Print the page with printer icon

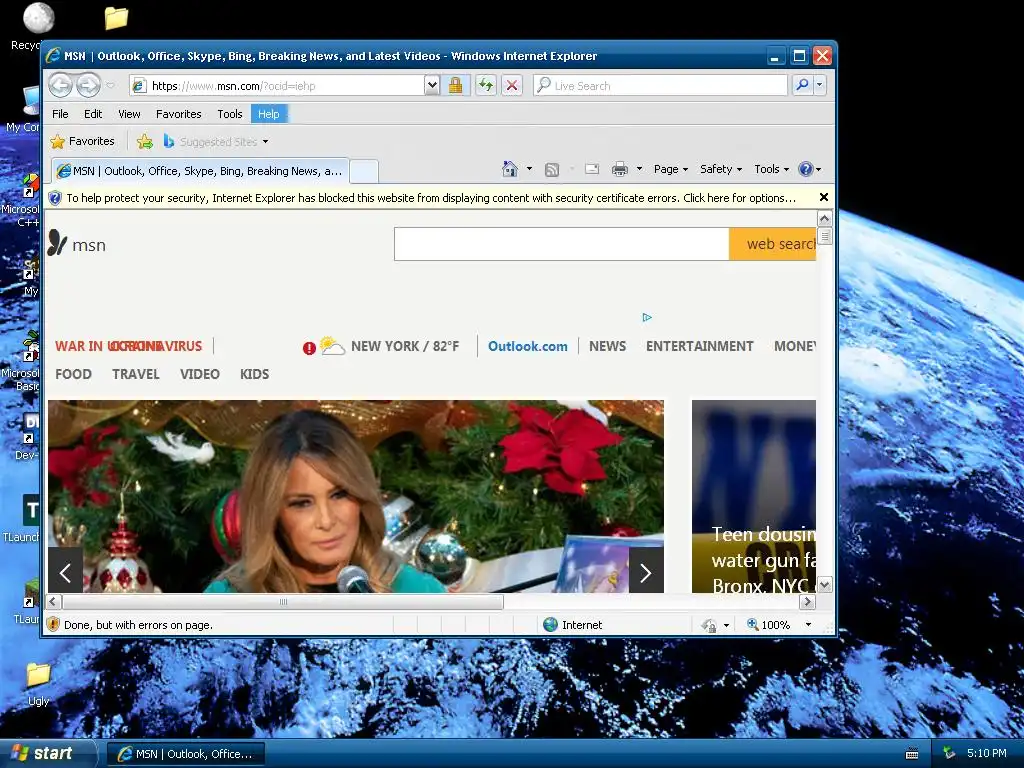coord(619,169)
